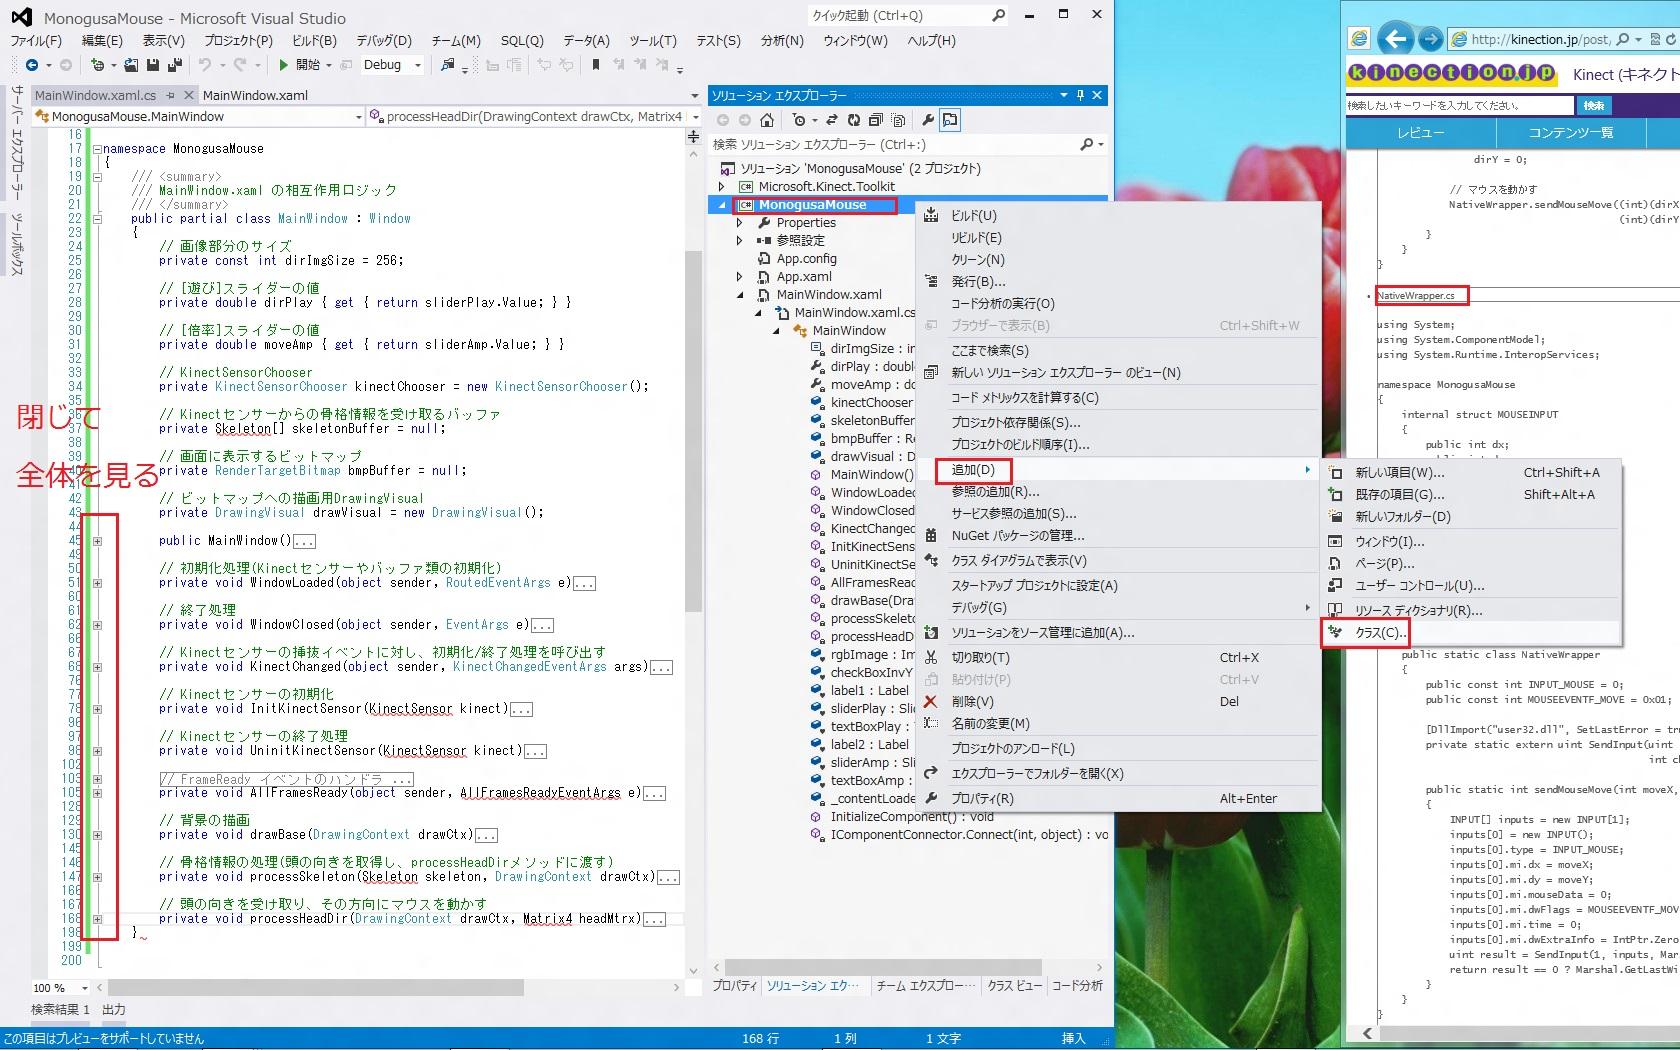Image resolution: width=1680 pixels, height=1050 pixels.
Task: Toggle Preview Selected Items in Solution Explorer
Action: pyautogui.click(x=950, y=120)
